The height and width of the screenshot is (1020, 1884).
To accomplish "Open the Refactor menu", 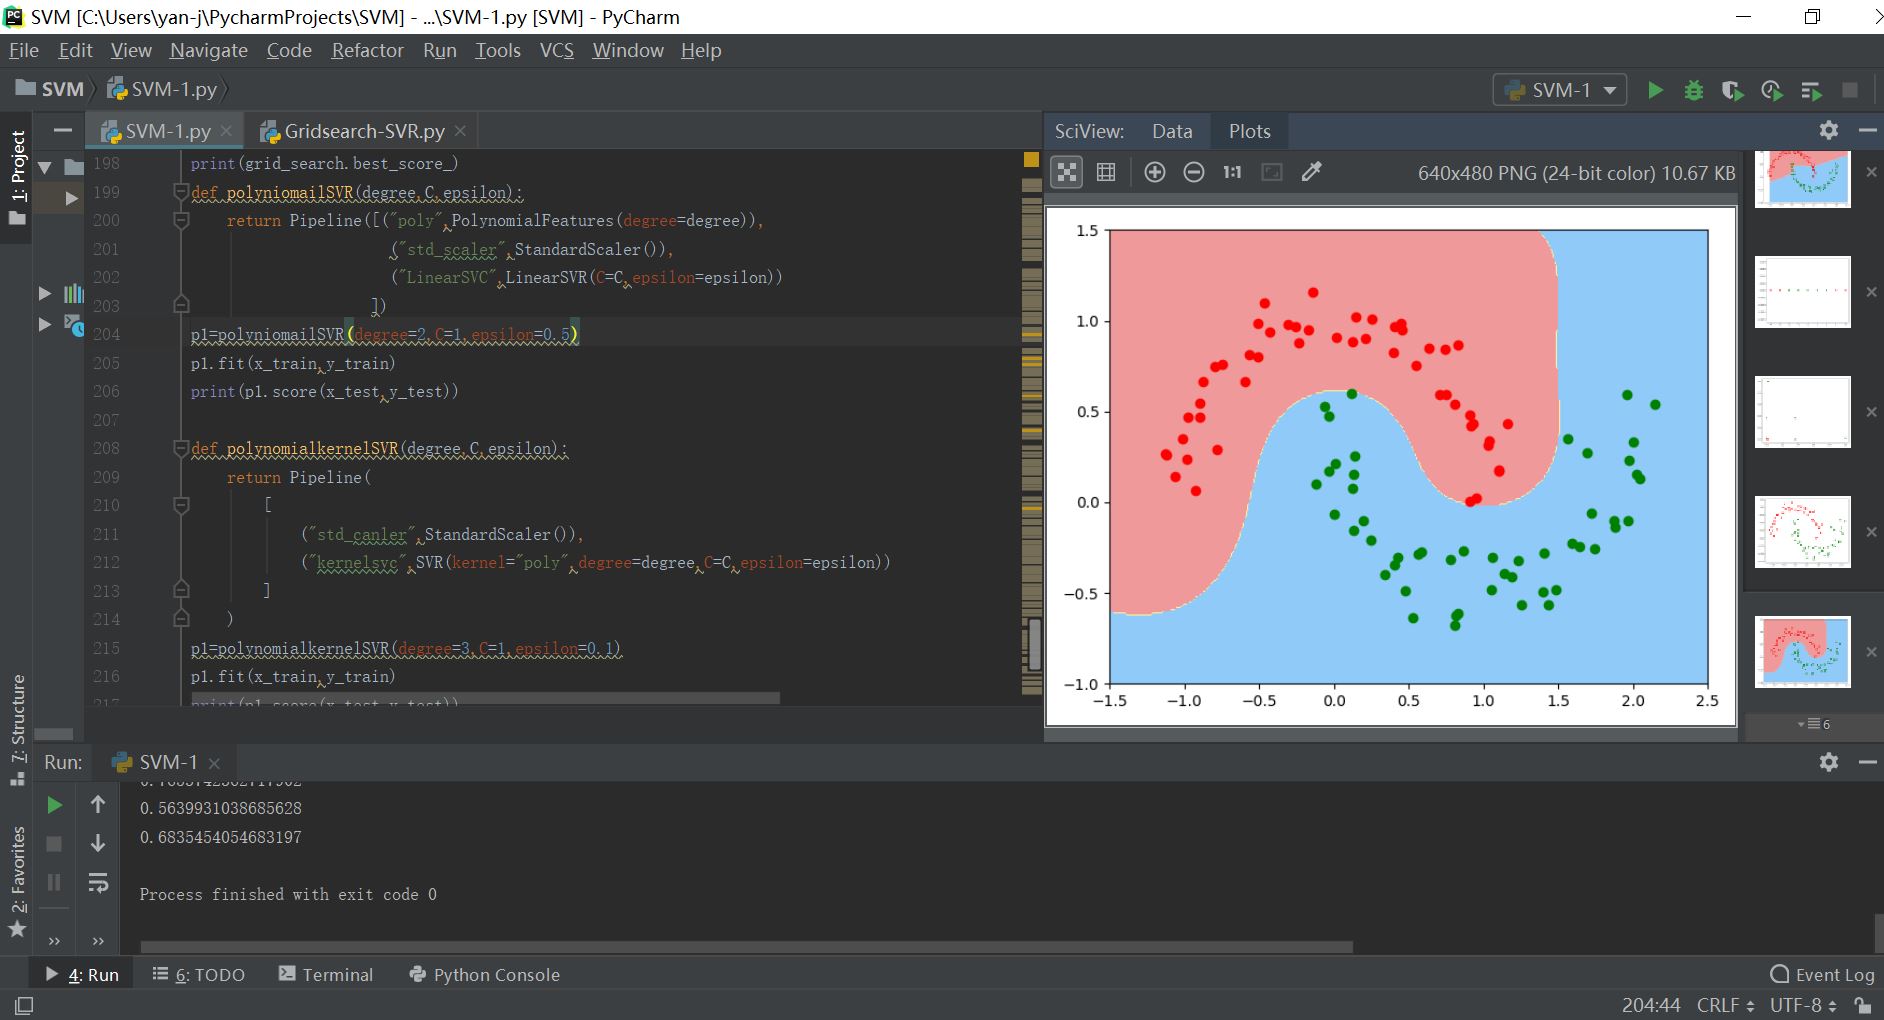I will pos(367,50).
